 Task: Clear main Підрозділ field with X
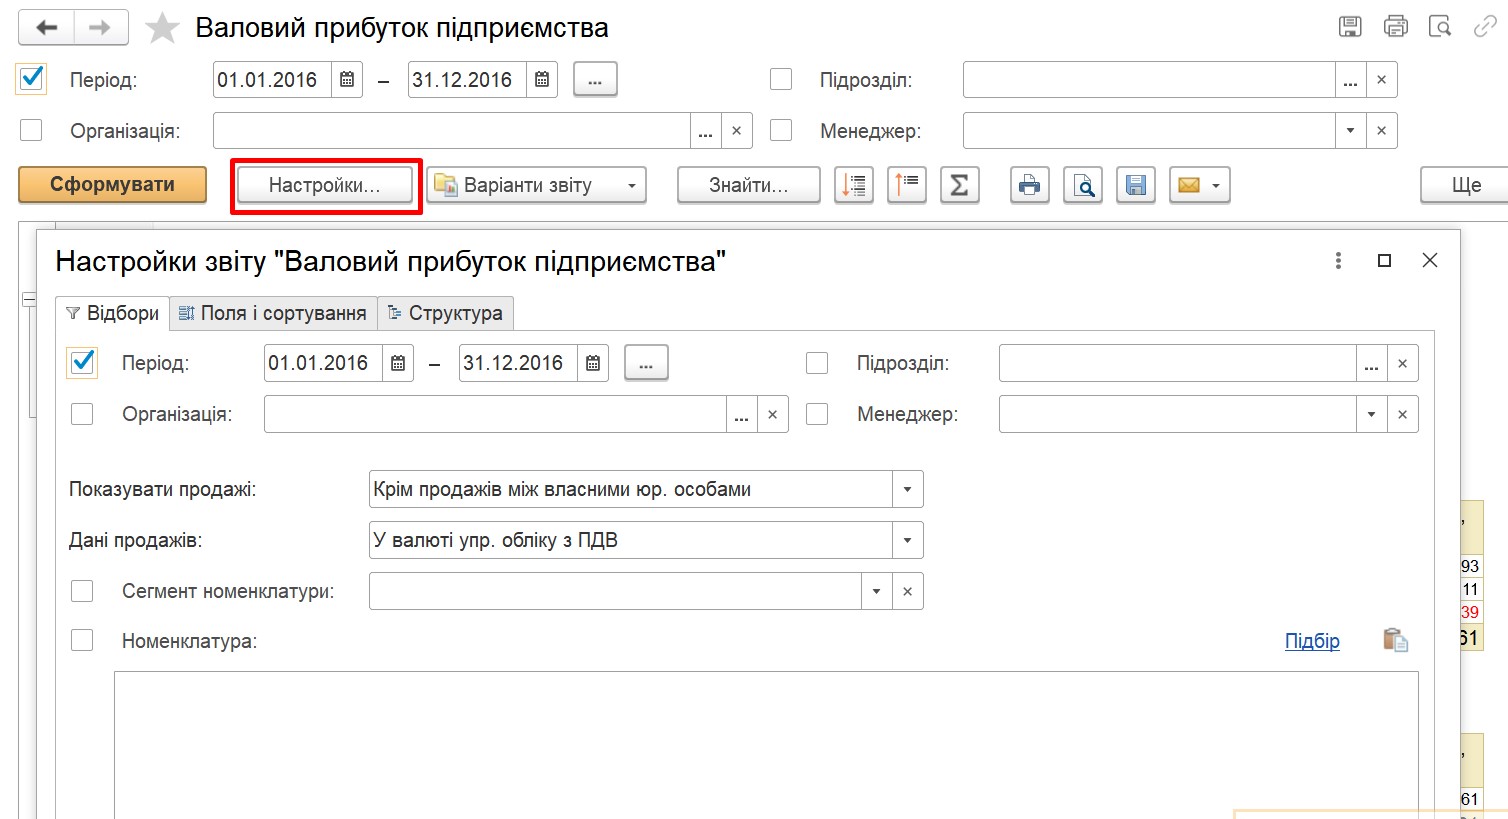click(x=1381, y=80)
